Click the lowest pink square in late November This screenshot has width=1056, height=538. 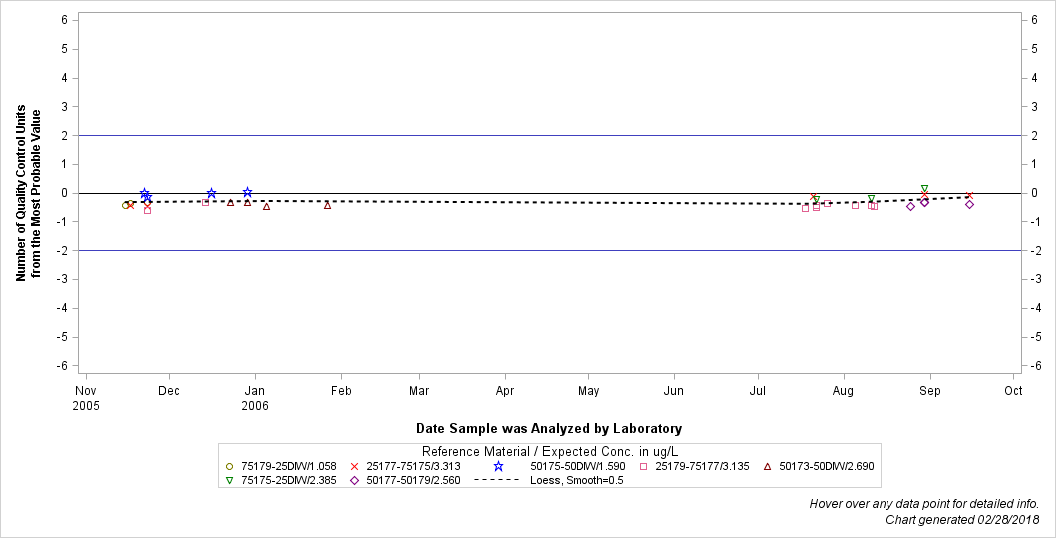click(147, 210)
